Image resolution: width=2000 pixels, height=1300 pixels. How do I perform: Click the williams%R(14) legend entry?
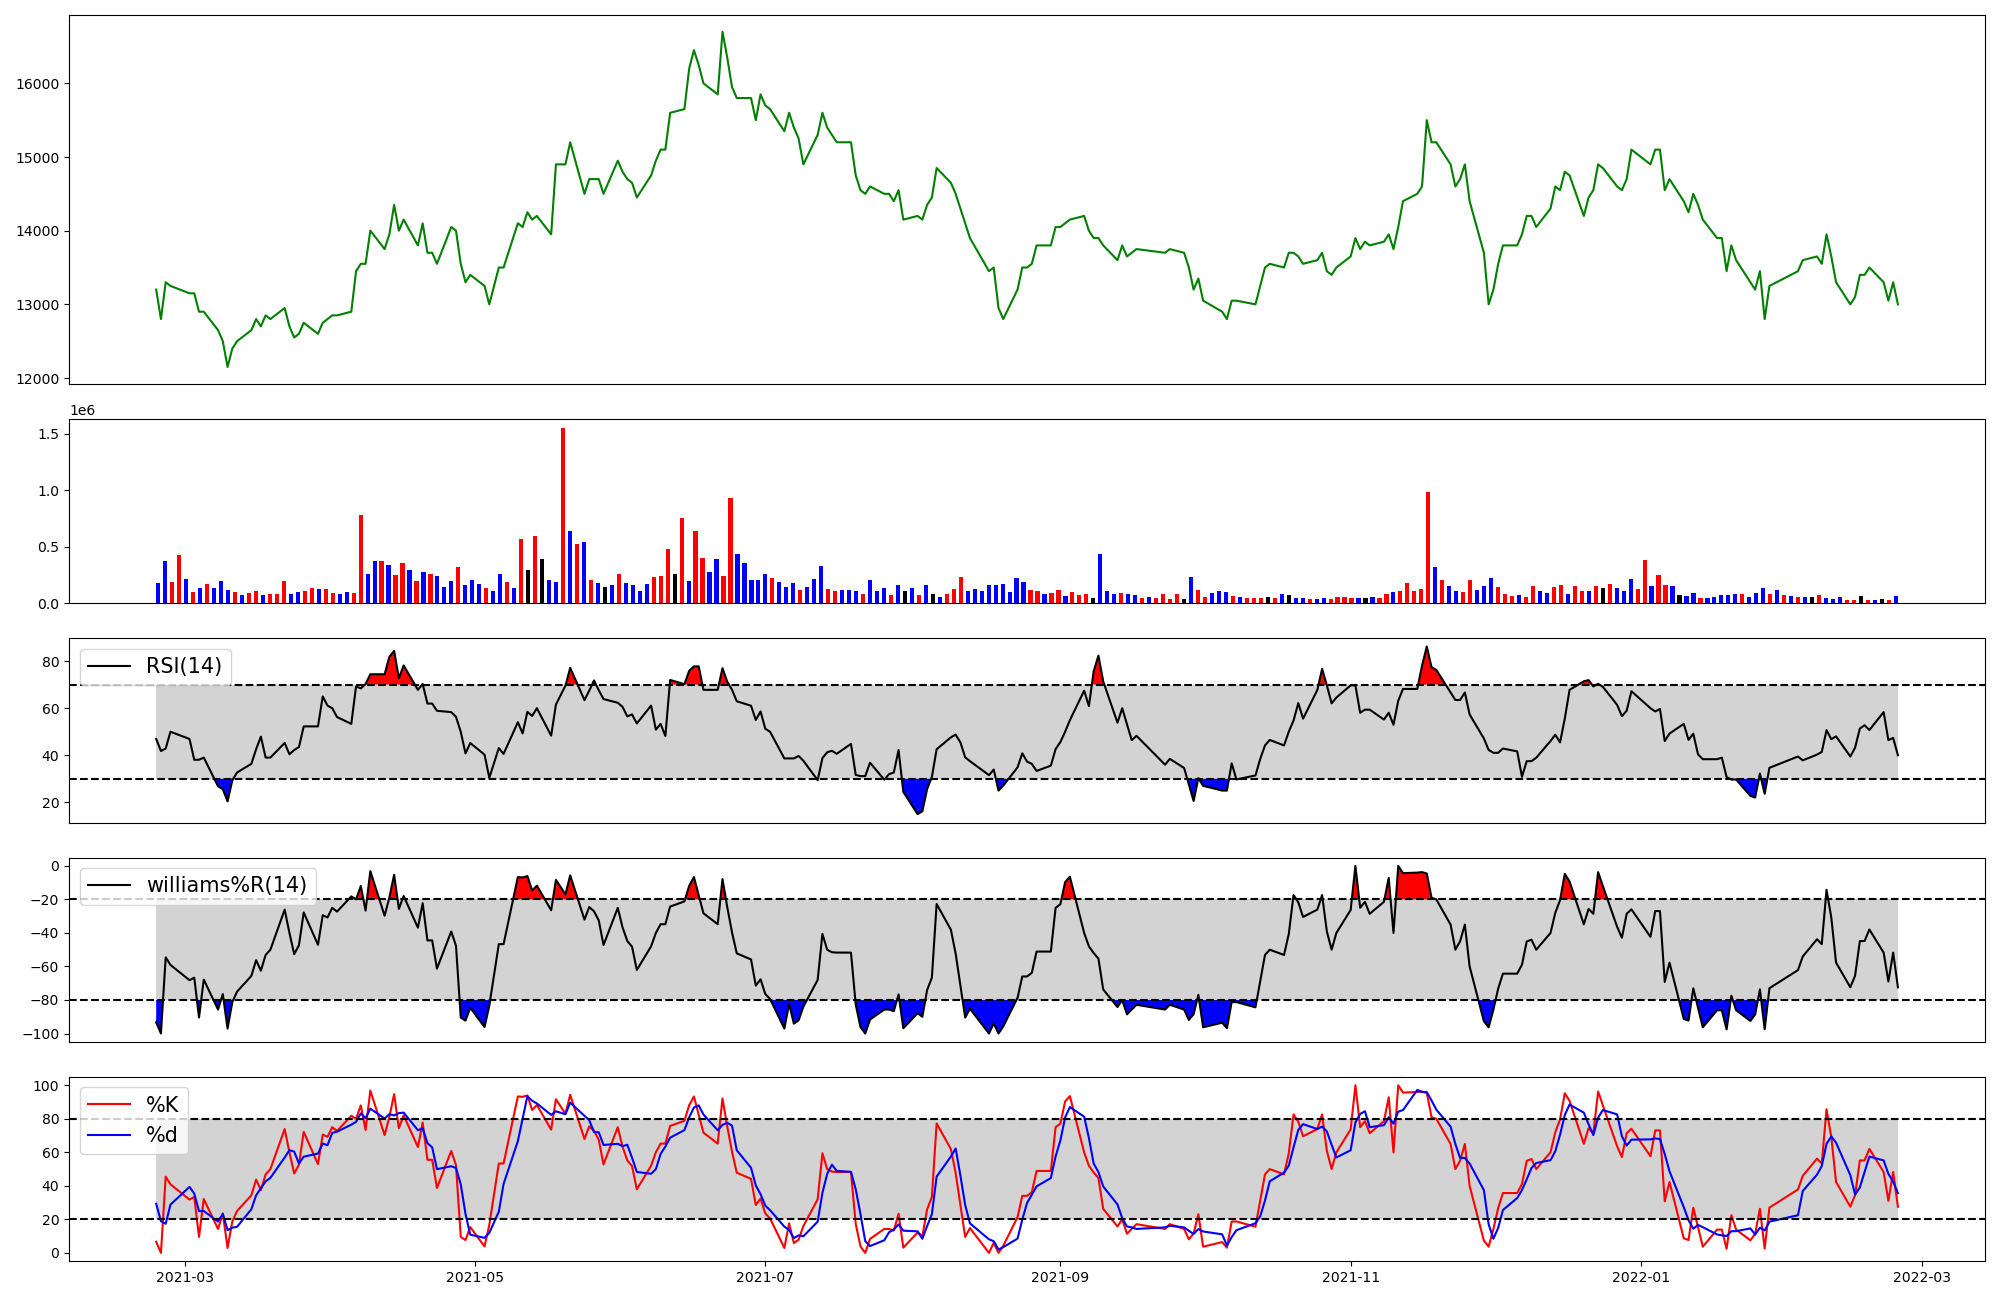pos(226,885)
